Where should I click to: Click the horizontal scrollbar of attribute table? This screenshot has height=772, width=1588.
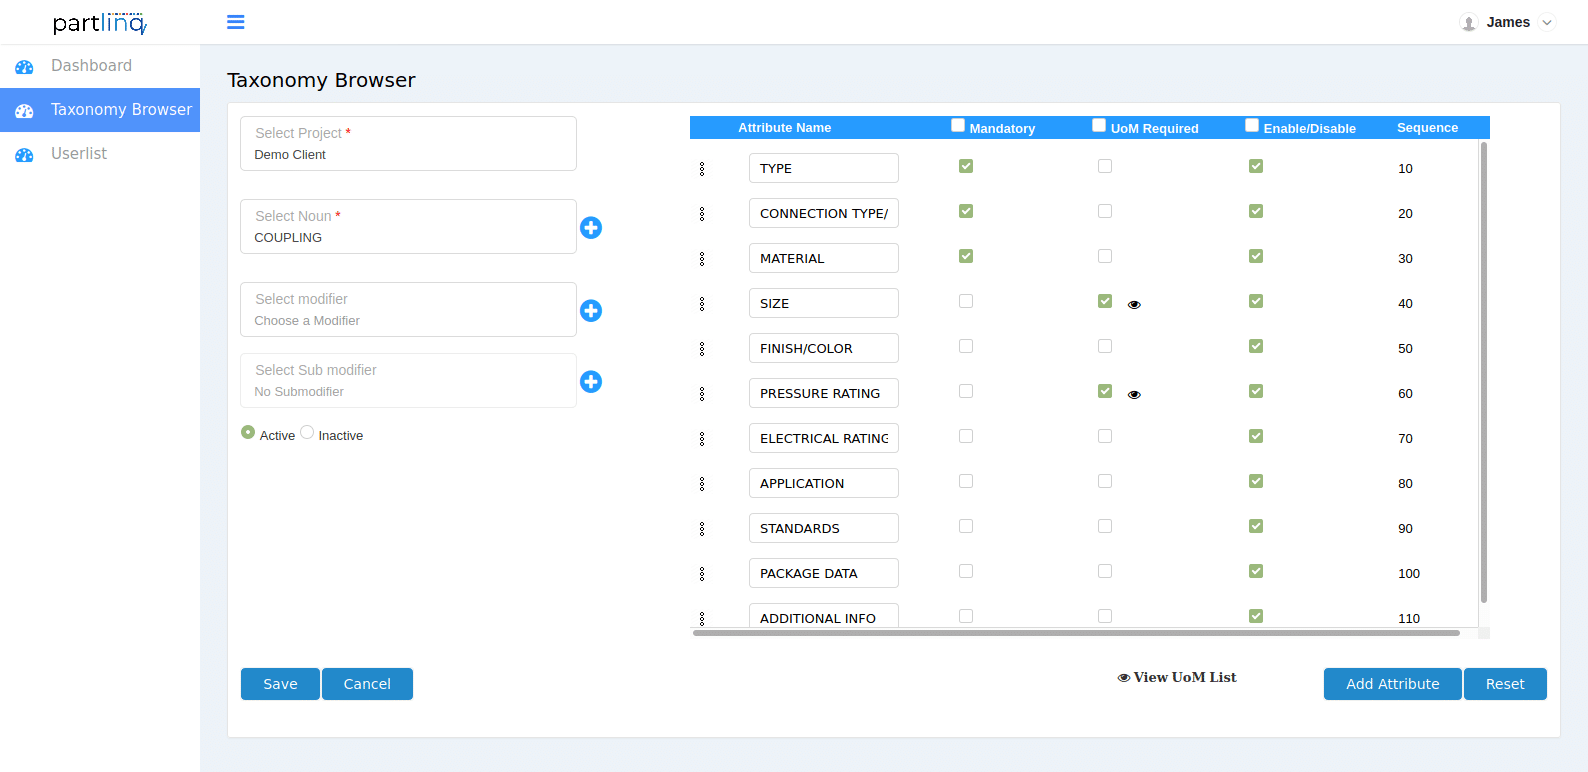(x=1076, y=633)
